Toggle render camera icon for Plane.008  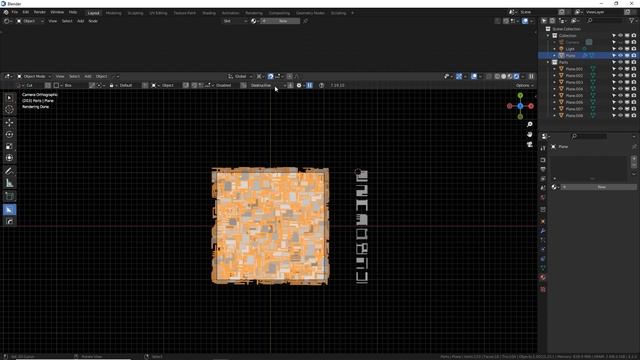[633, 116]
